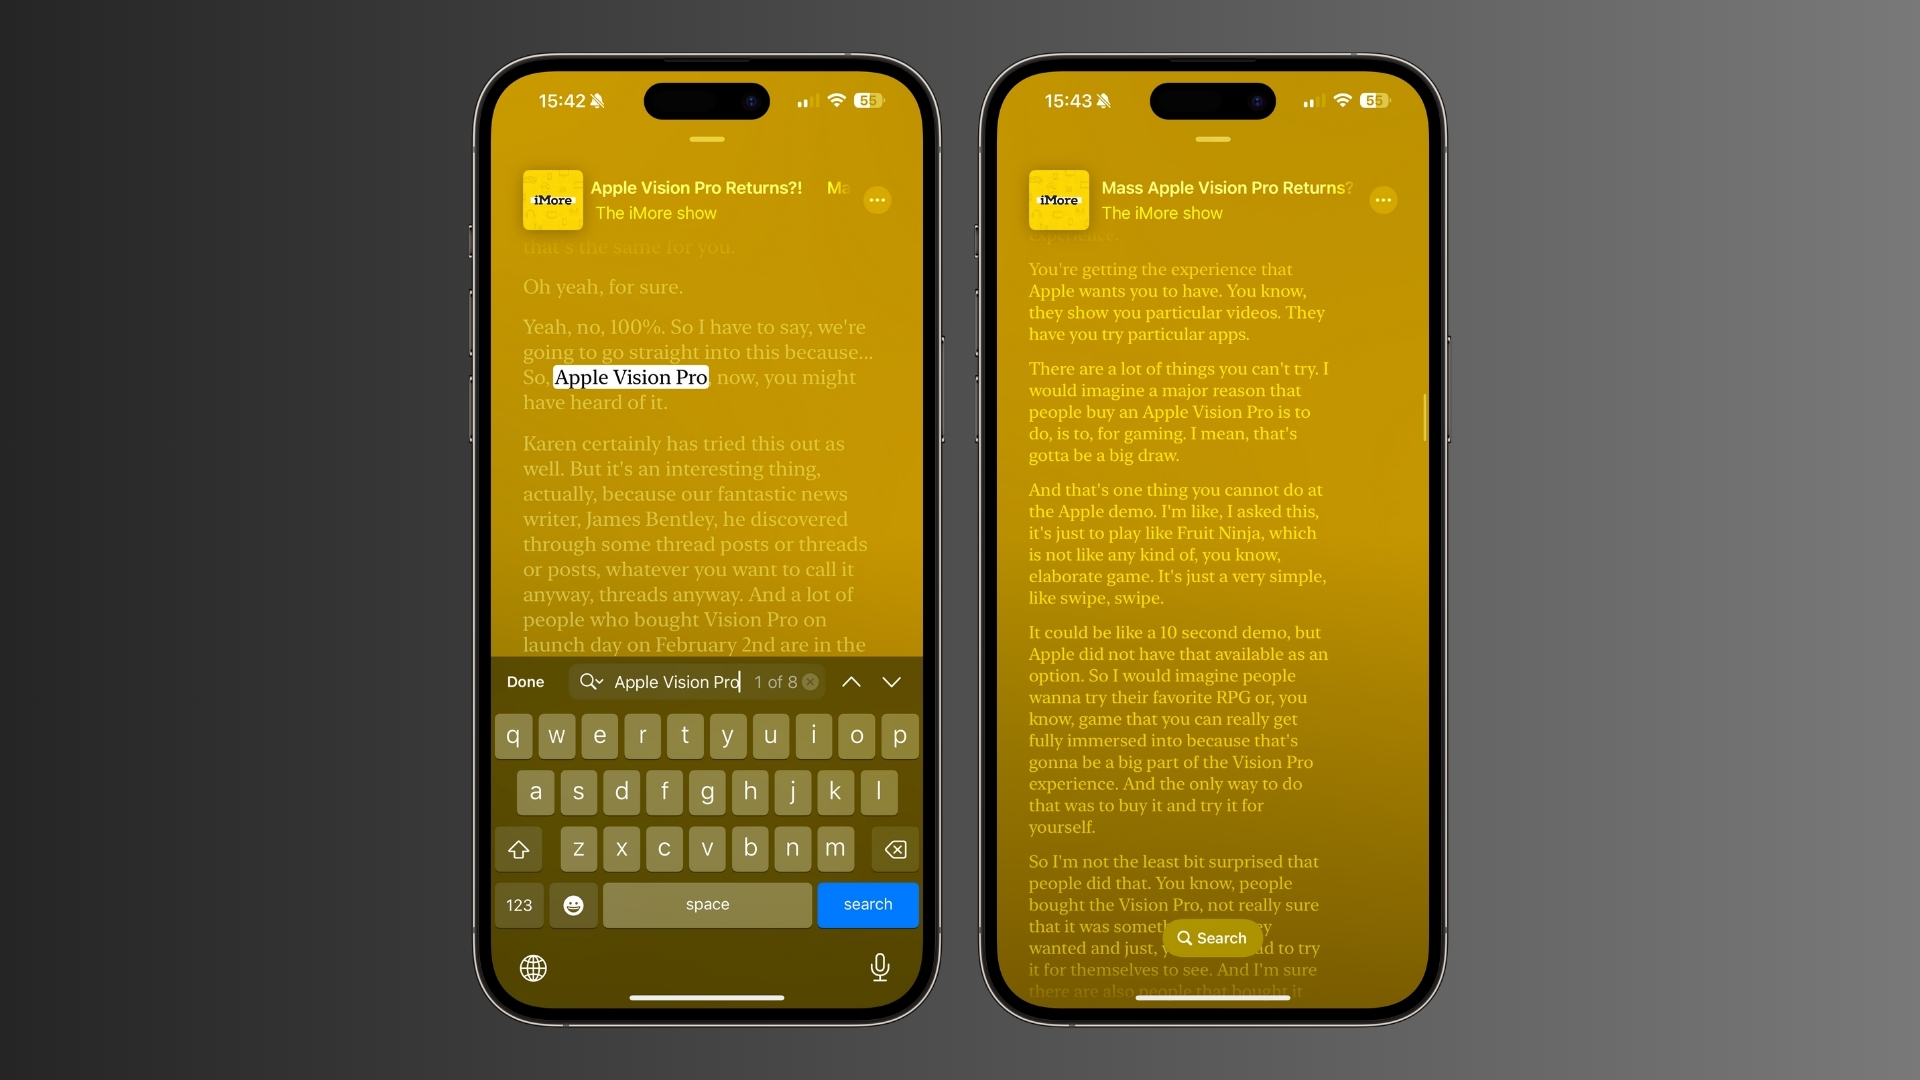The width and height of the screenshot is (1920, 1080).
Task: Tap the upward chevron to go to previous result
Action: (851, 682)
